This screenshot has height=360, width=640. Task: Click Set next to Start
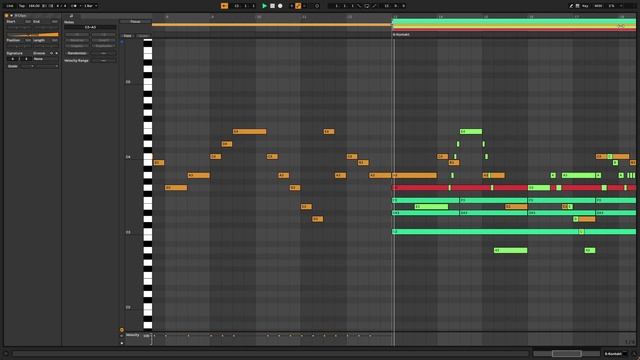28,21
